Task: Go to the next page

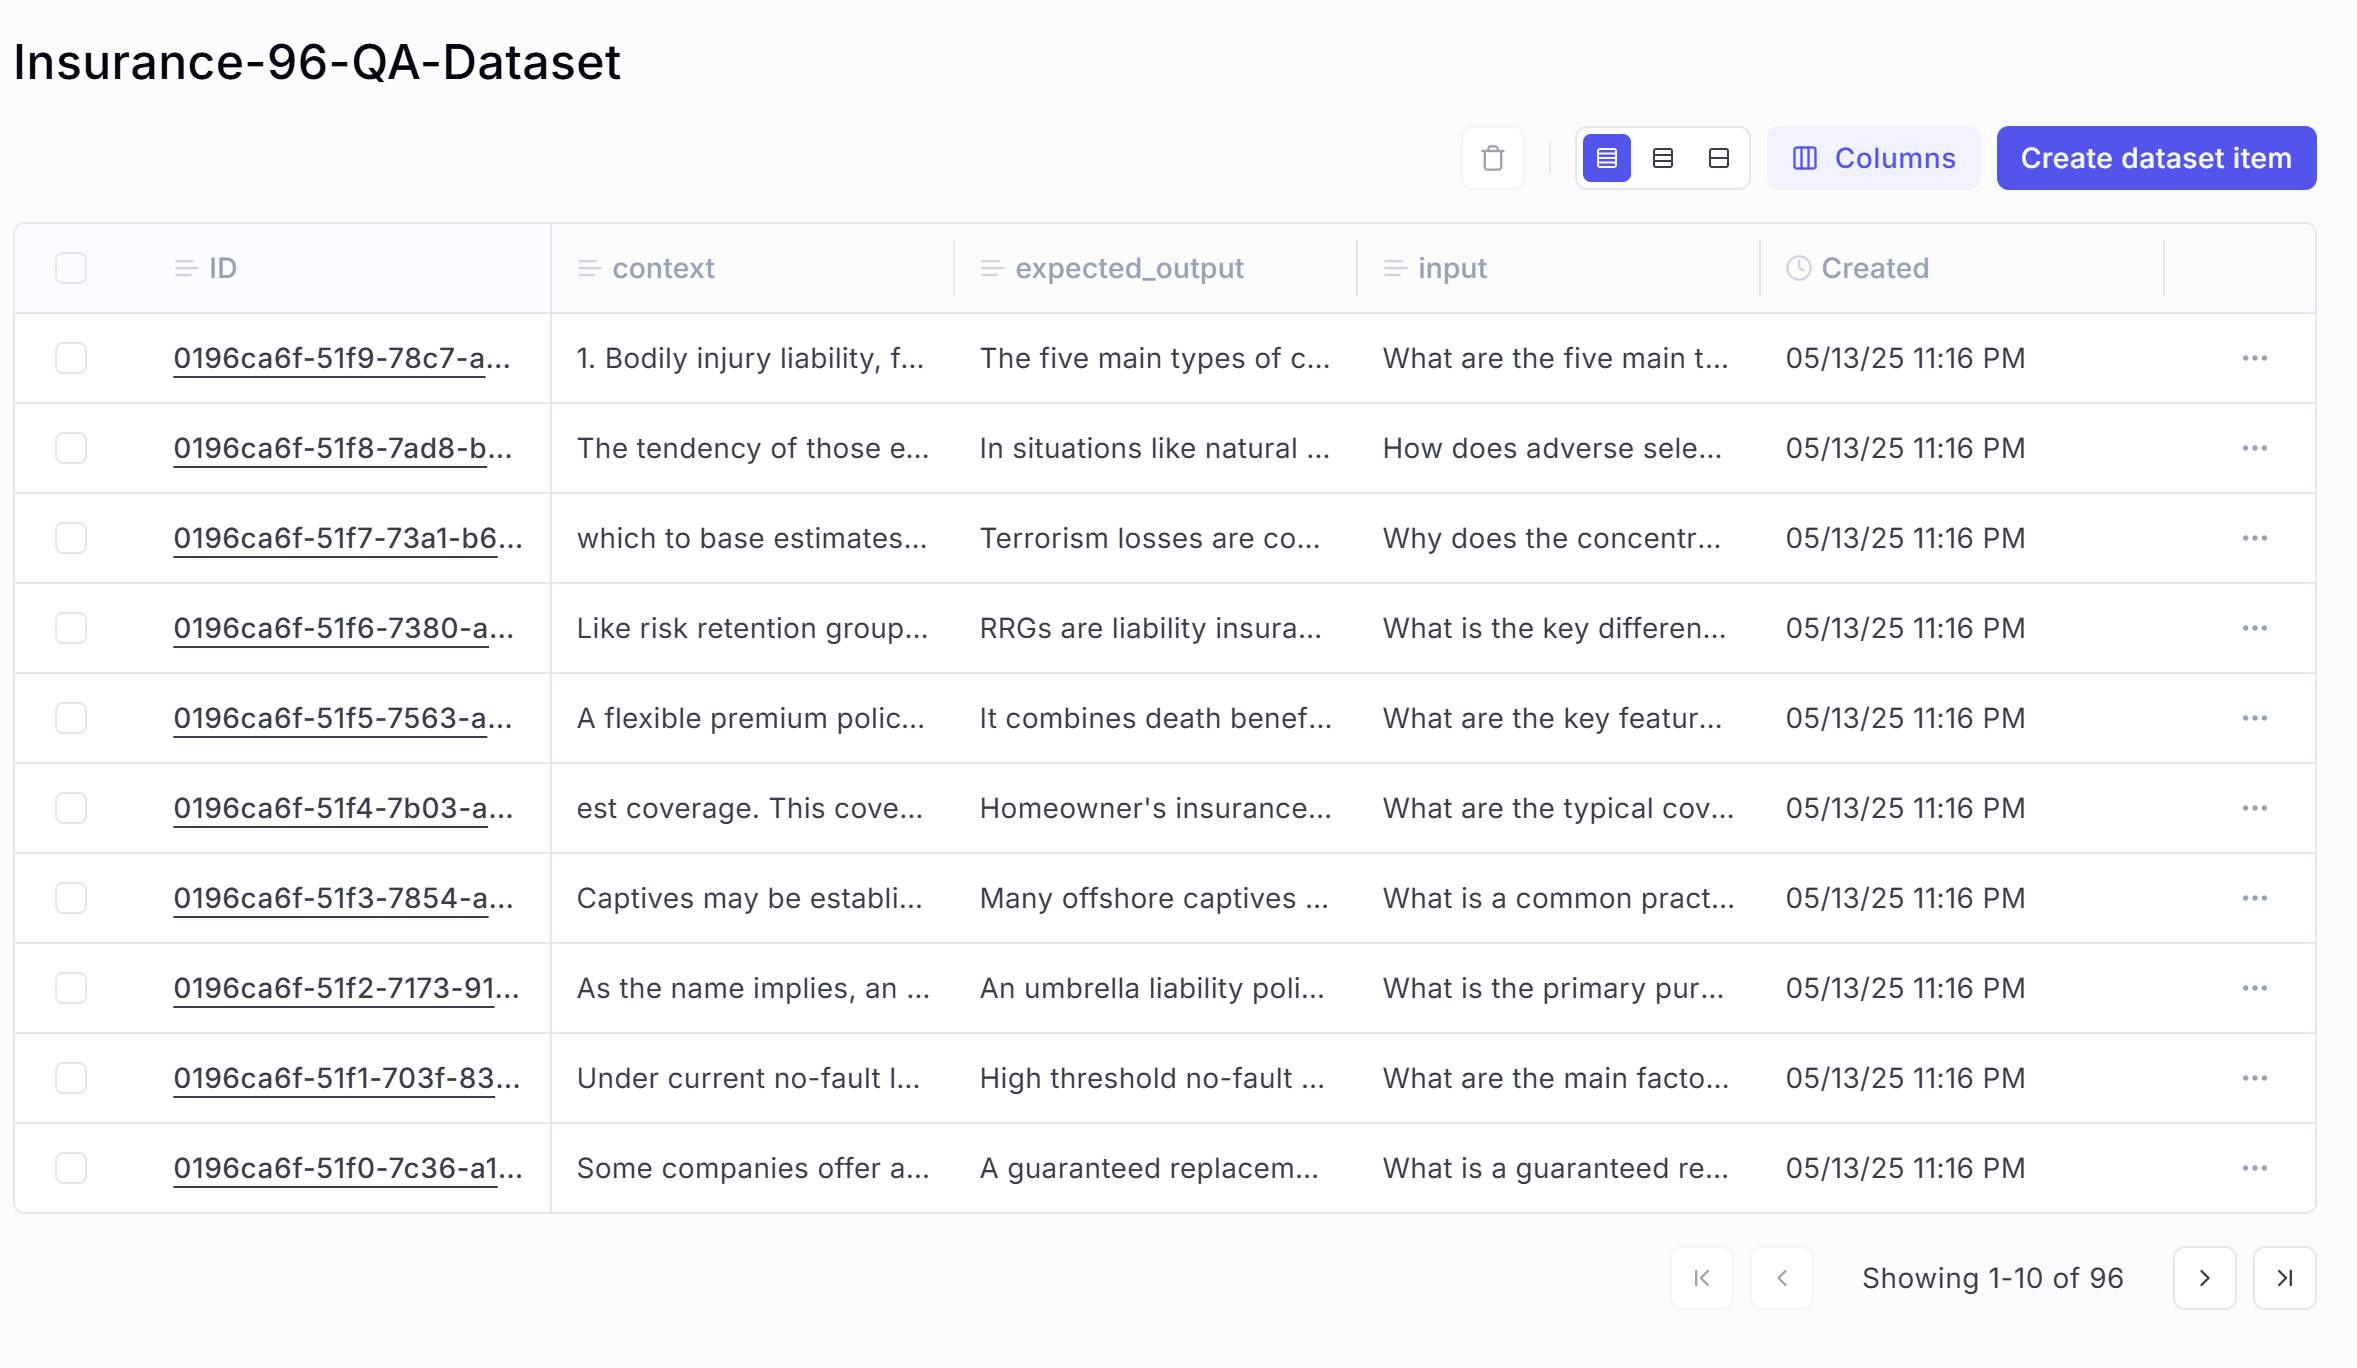Action: 2204,1278
